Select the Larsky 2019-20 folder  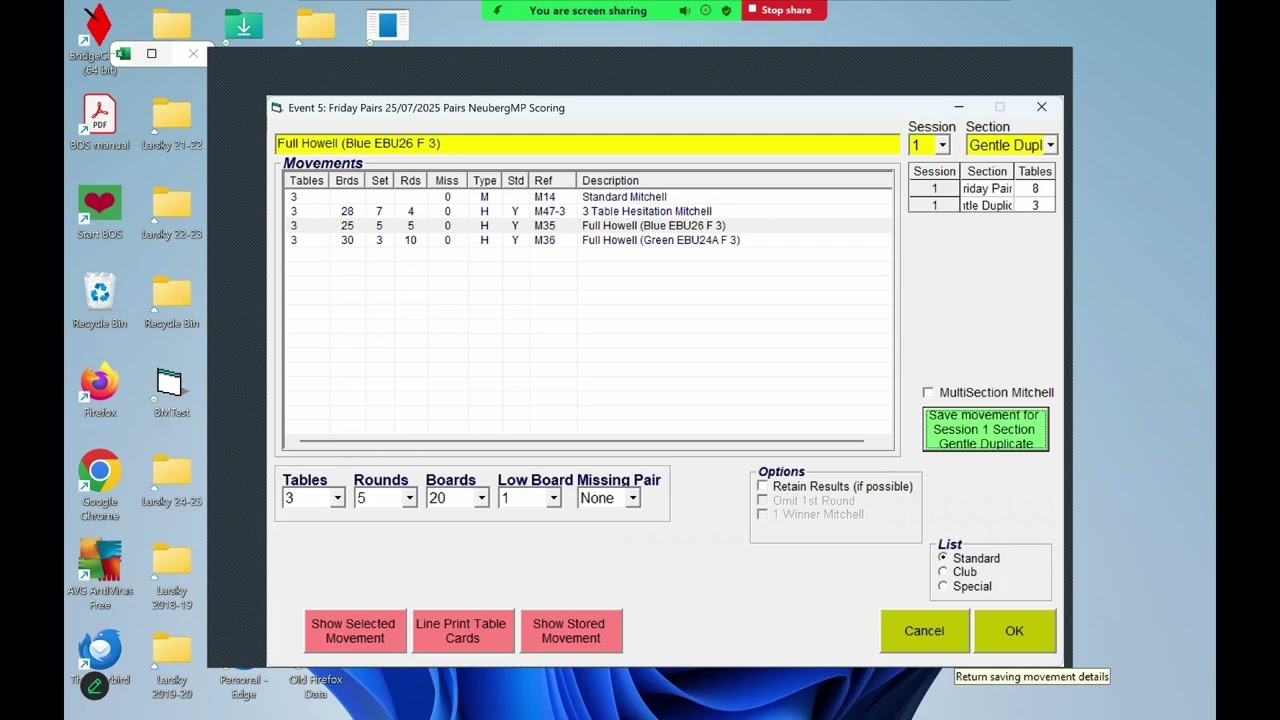click(172, 664)
